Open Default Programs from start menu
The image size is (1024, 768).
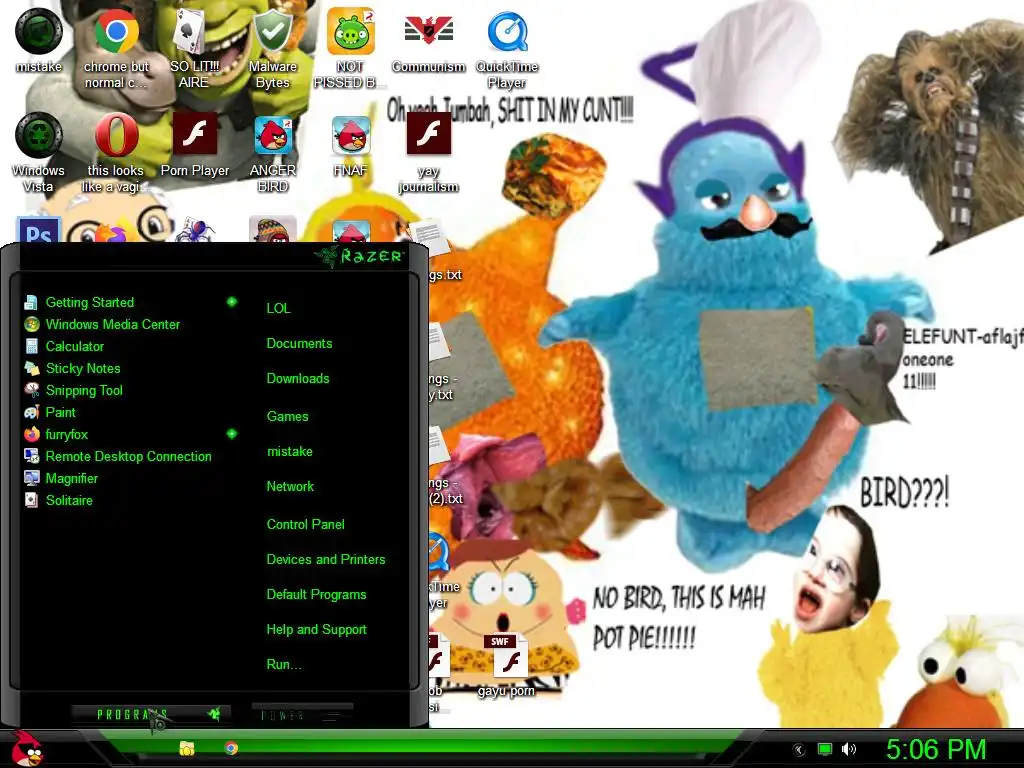click(x=316, y=594)
